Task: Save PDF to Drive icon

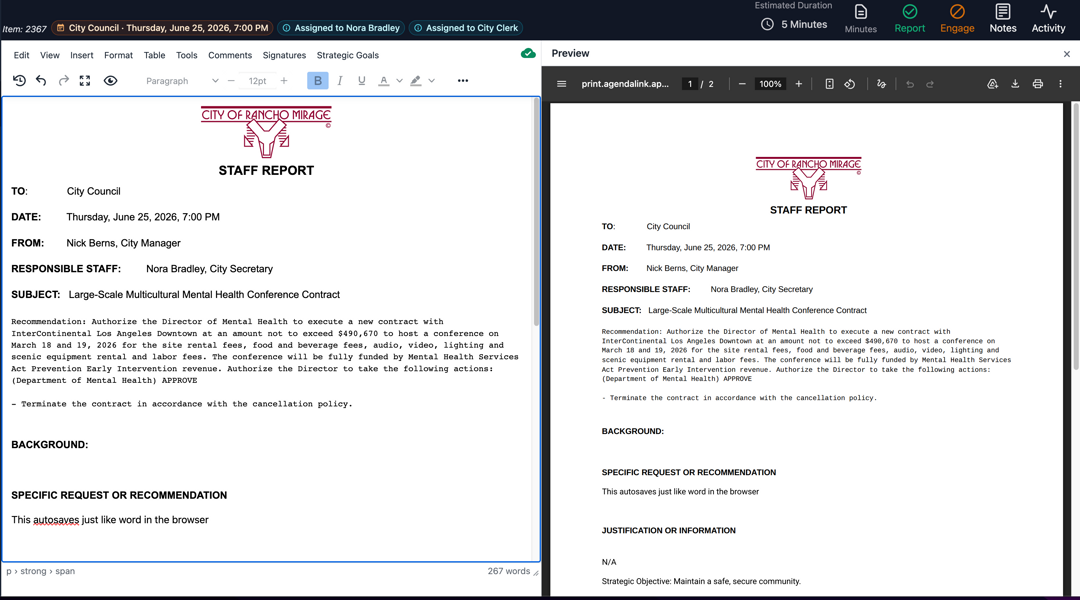Action: 993,84
